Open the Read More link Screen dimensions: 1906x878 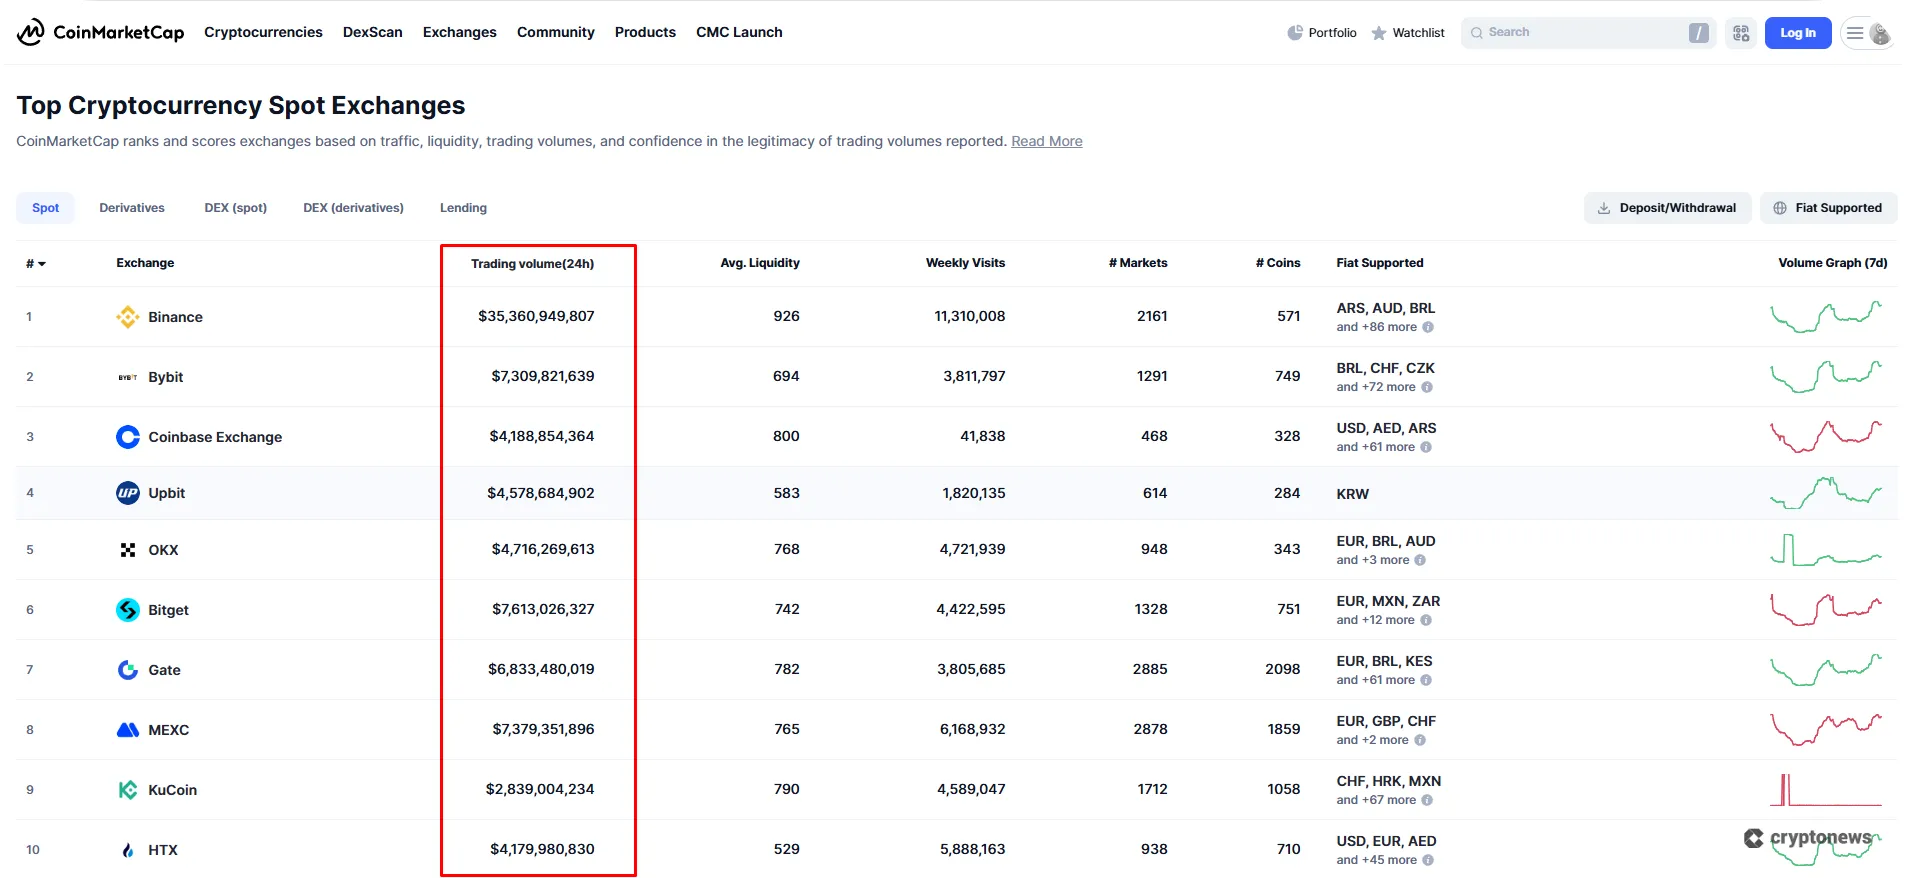(x=1046, y=142)
